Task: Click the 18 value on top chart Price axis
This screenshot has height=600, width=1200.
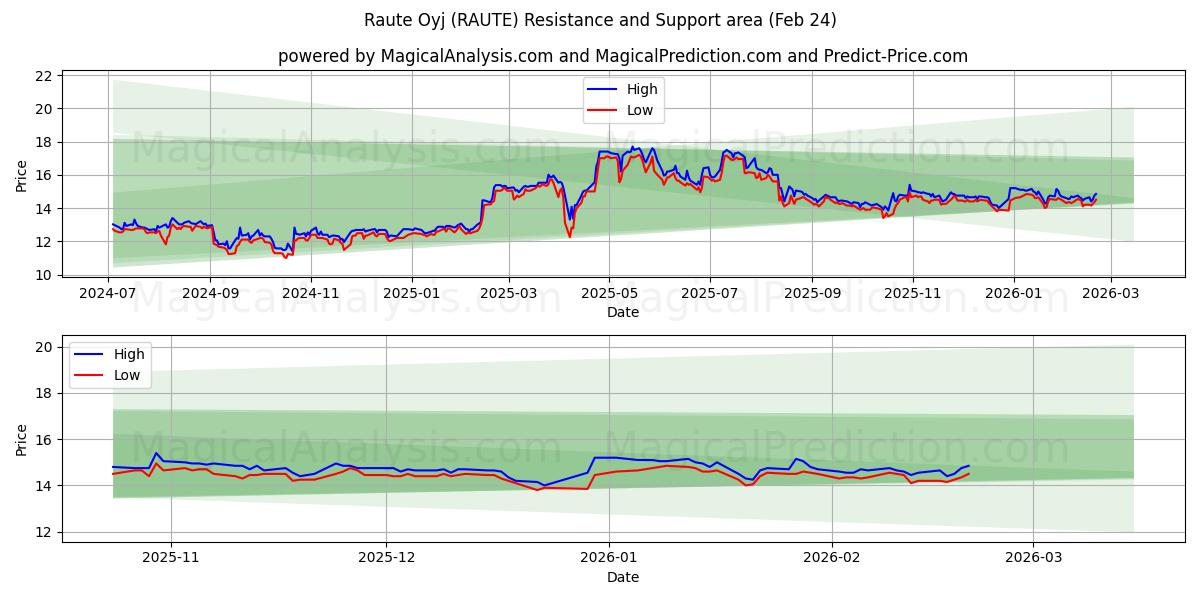Action: pyautogui.click(x=47, y=143)
